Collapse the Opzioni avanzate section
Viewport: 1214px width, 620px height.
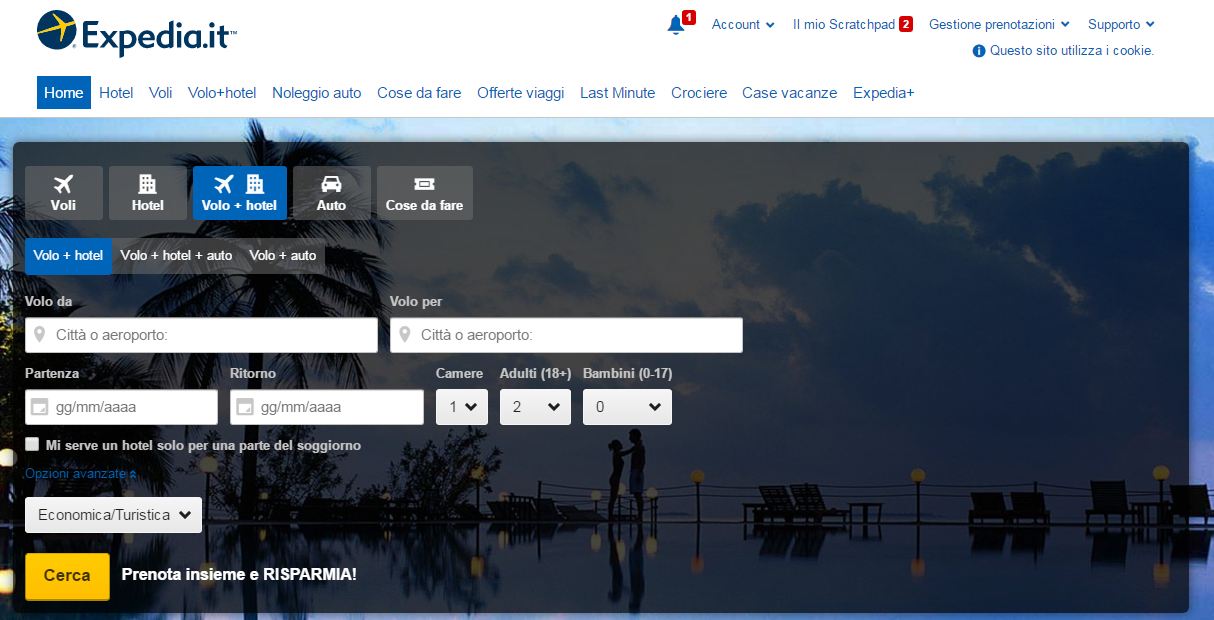(x=80, y=474)
